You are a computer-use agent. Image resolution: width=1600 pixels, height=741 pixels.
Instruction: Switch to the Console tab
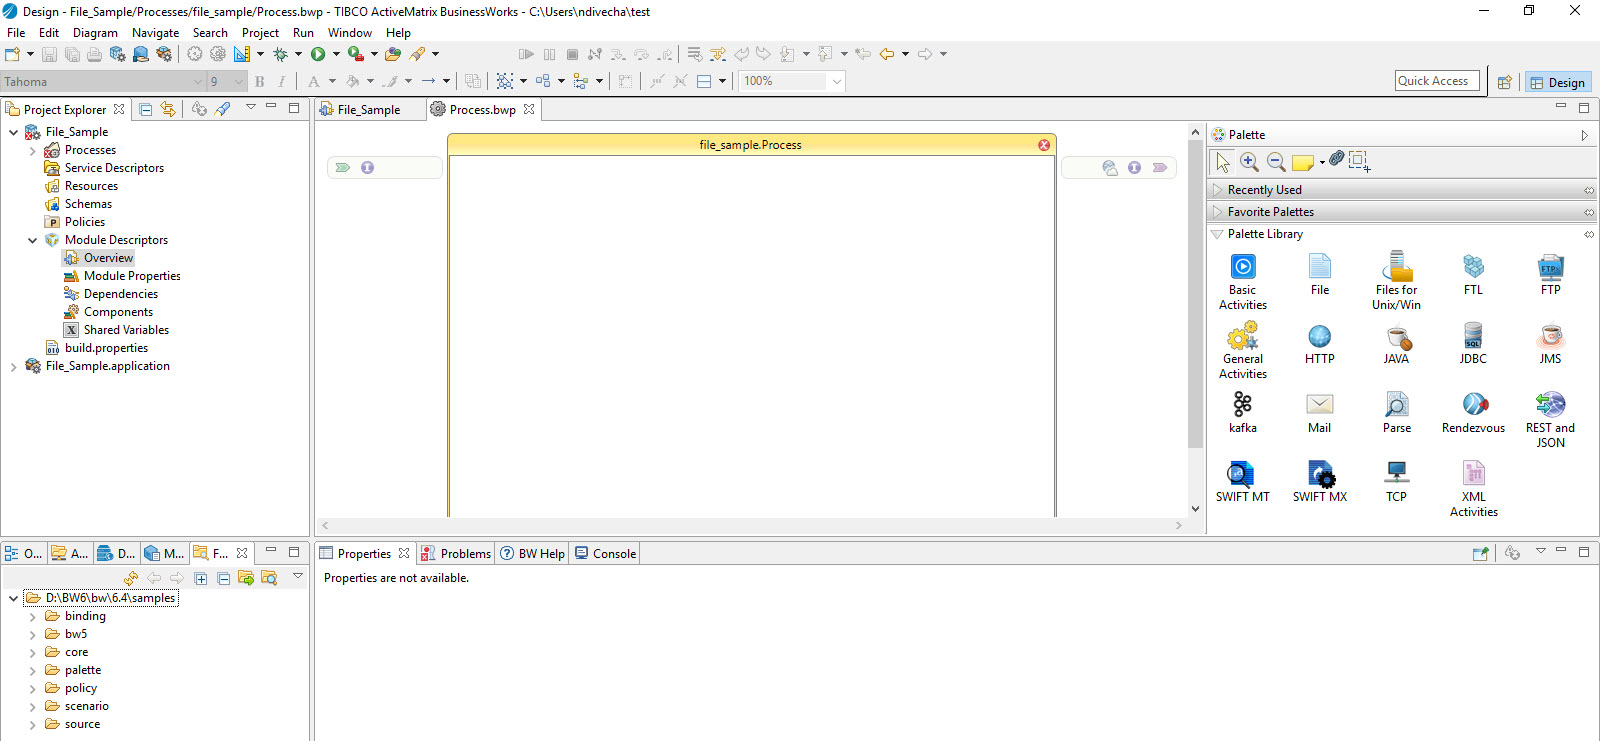[x=613, y=554]
